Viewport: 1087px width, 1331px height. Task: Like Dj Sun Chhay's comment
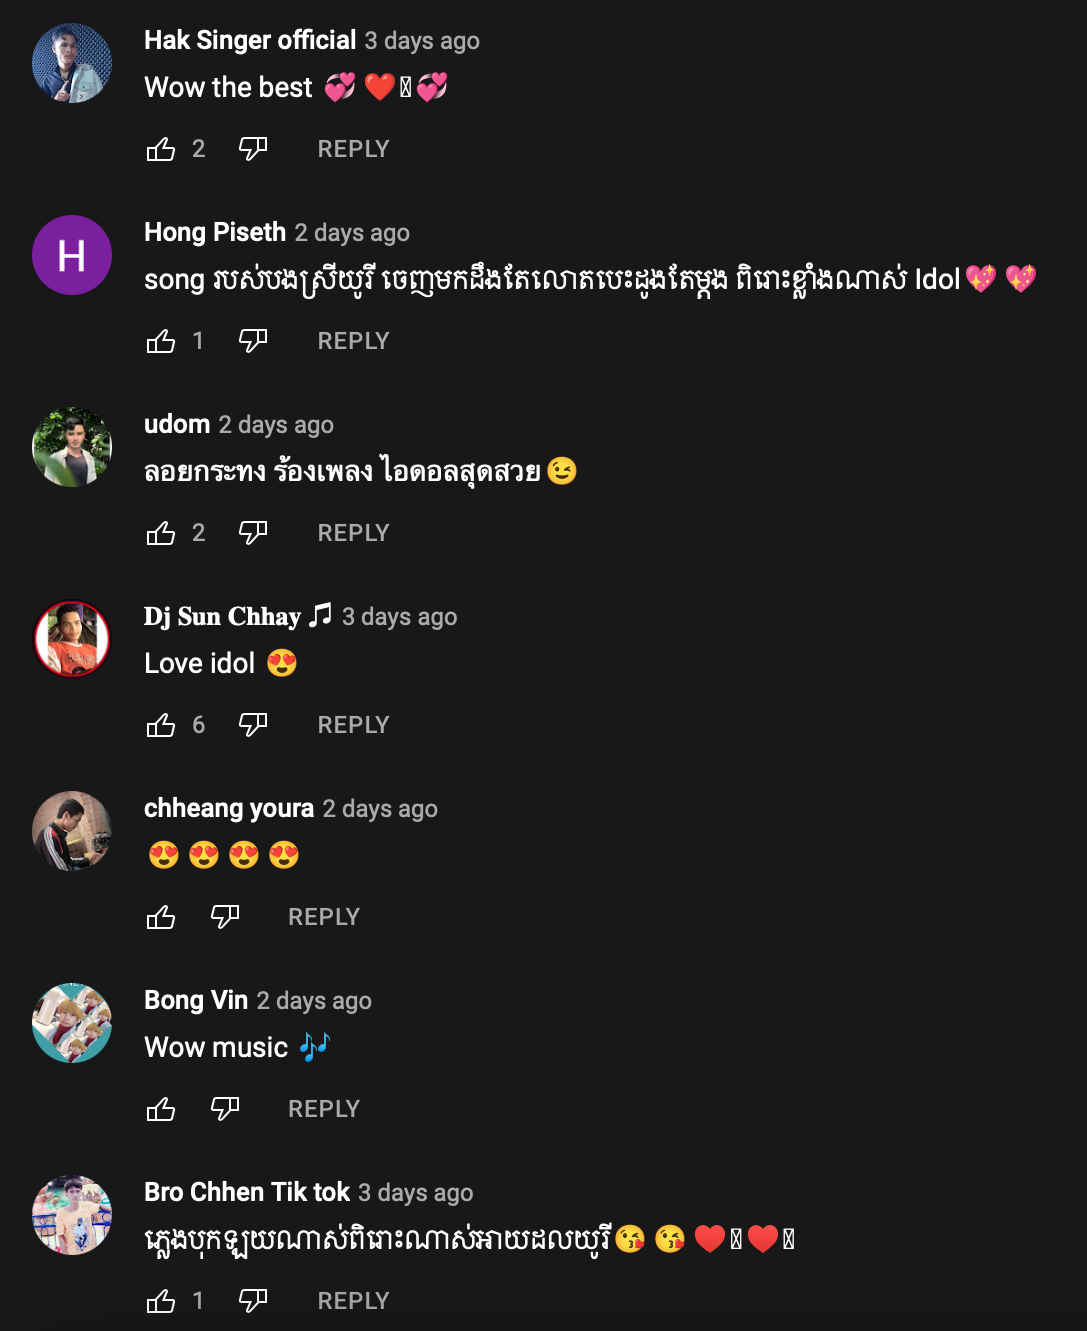tap(161, 726)
